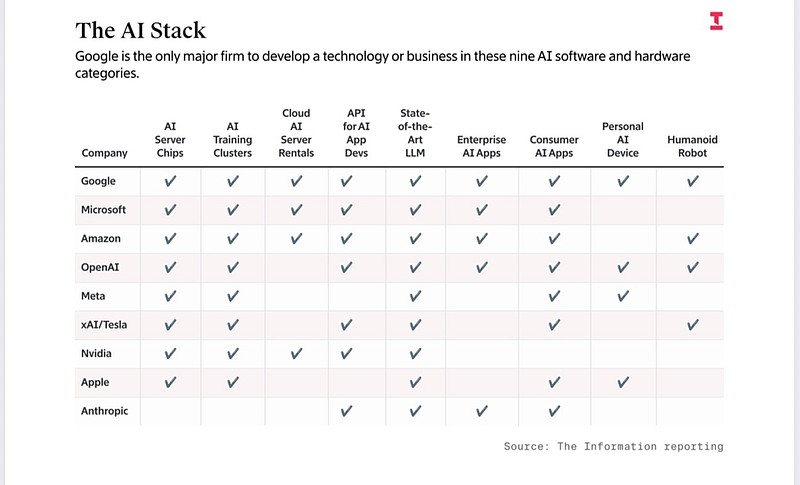Click OpenAI's Personal AI Device checkmark
The image size is (800, 485).
[623, 268]
